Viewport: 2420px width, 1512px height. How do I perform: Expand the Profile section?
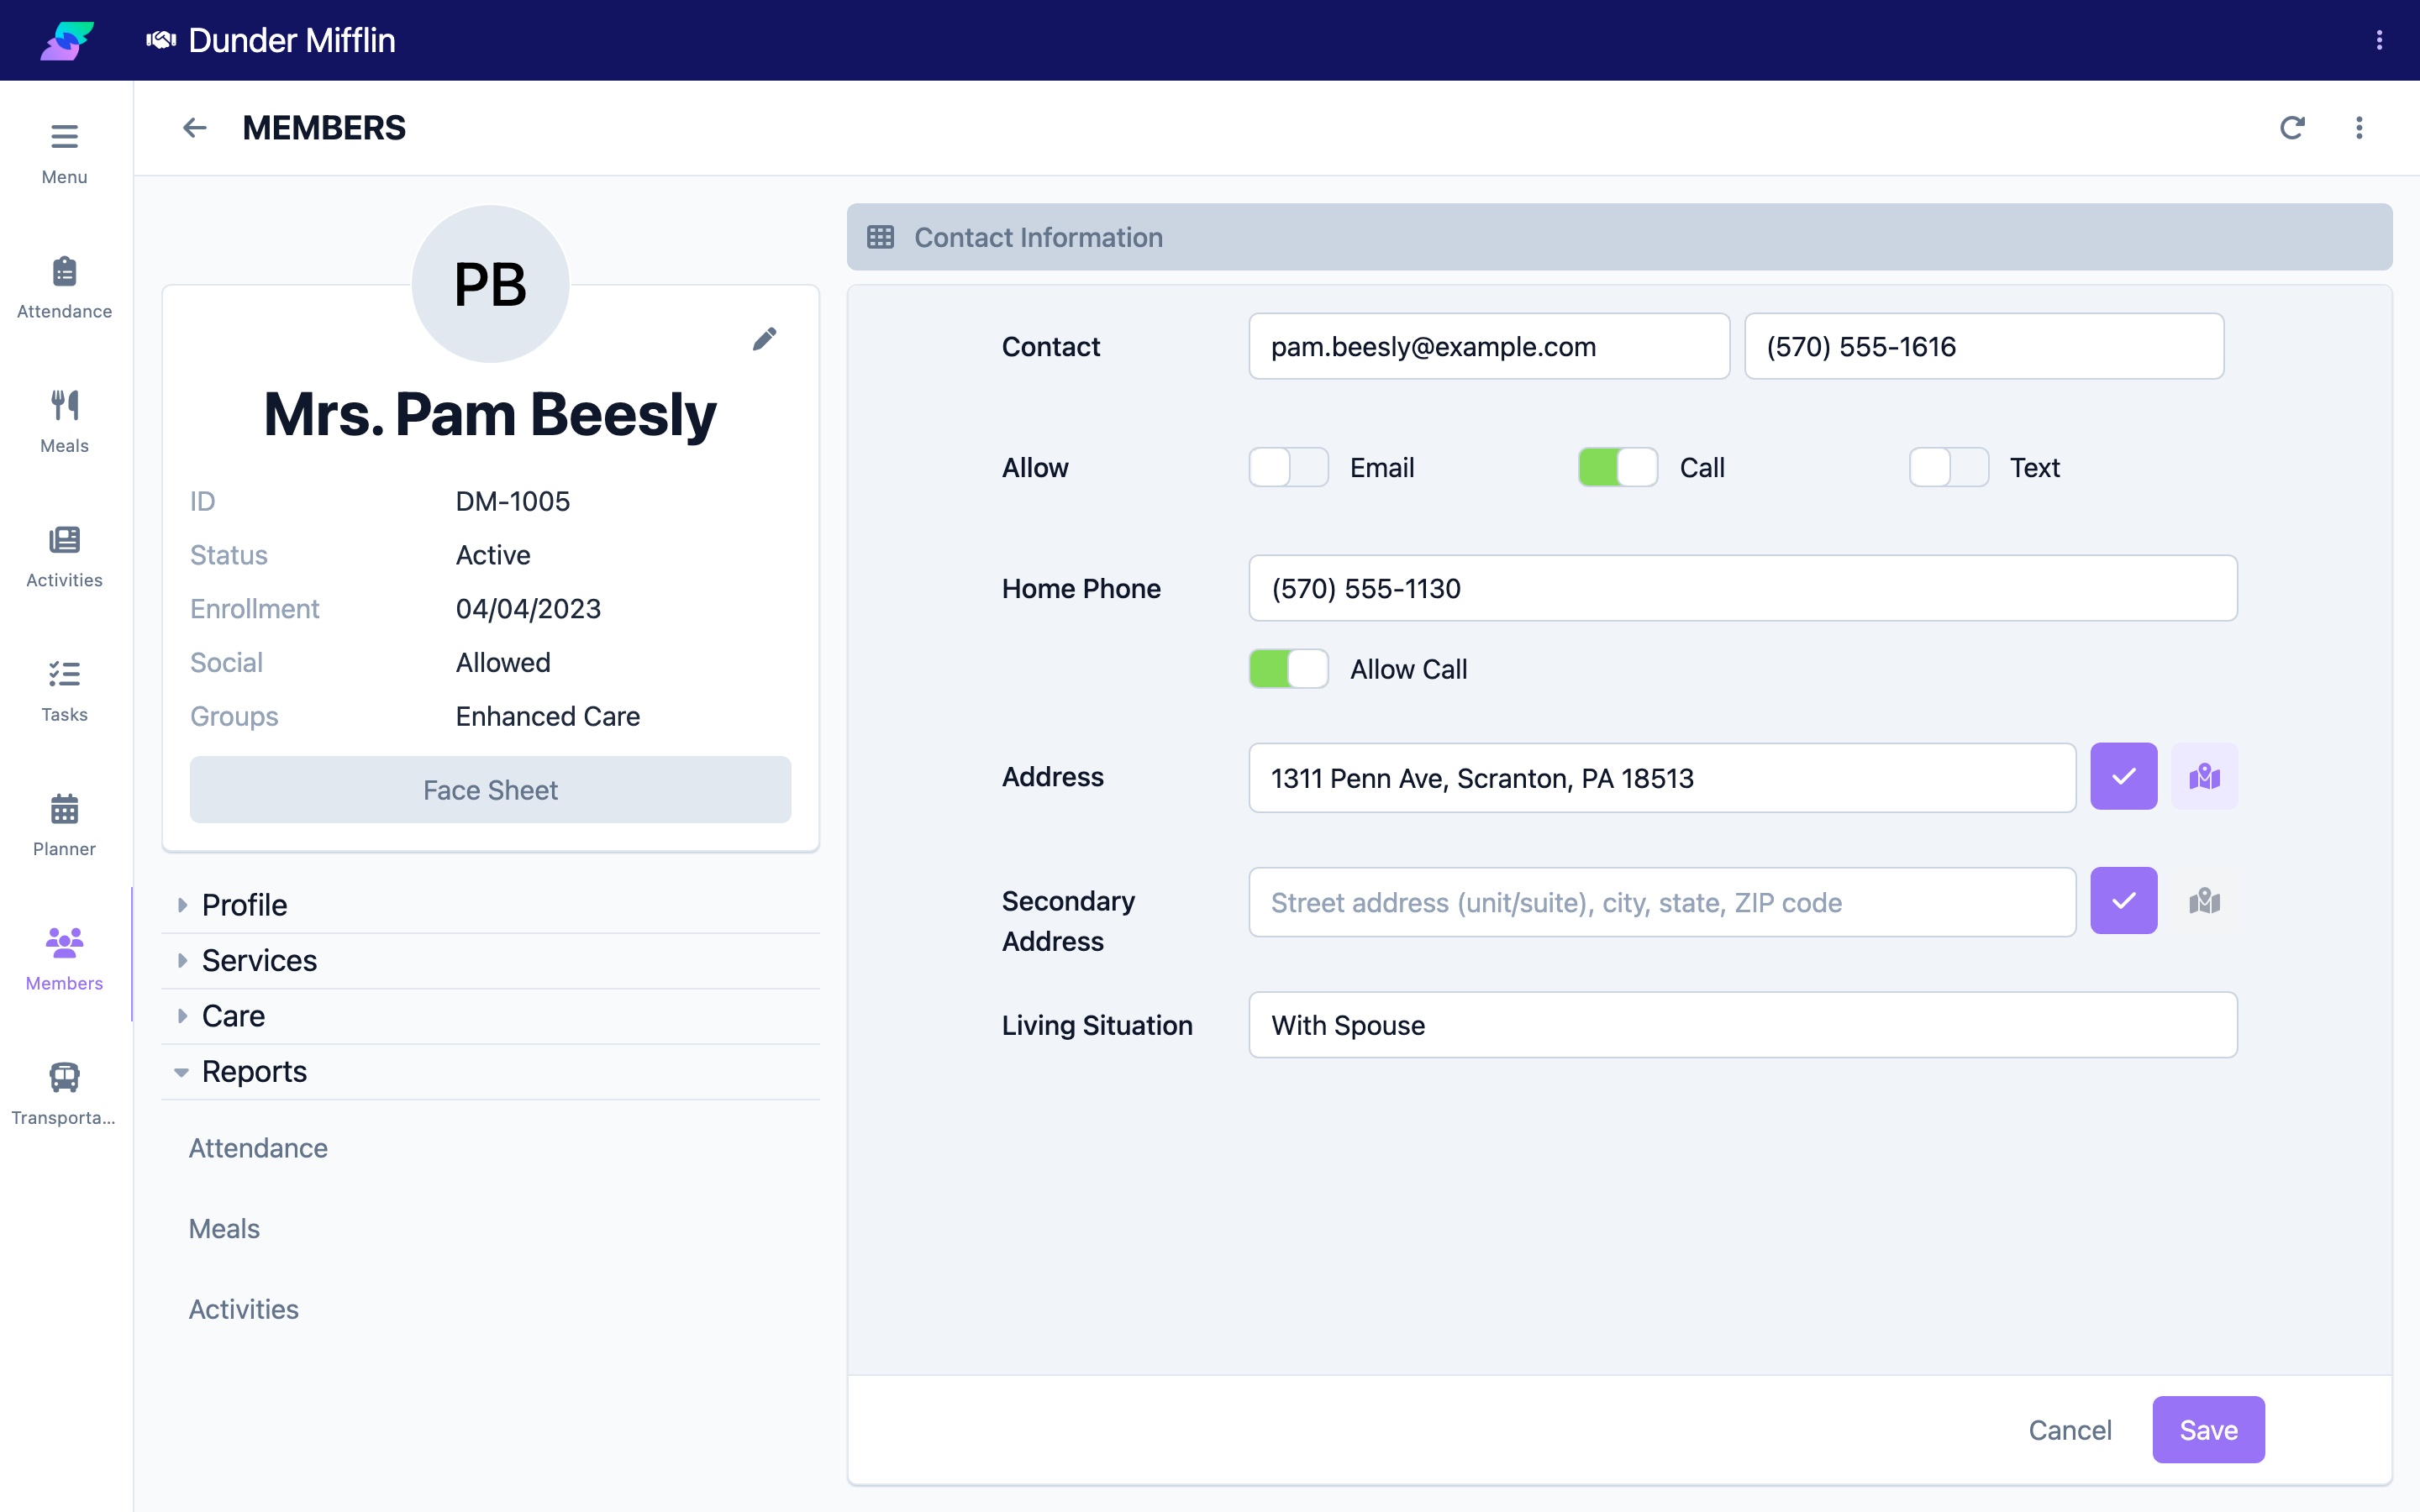[490, 905]
